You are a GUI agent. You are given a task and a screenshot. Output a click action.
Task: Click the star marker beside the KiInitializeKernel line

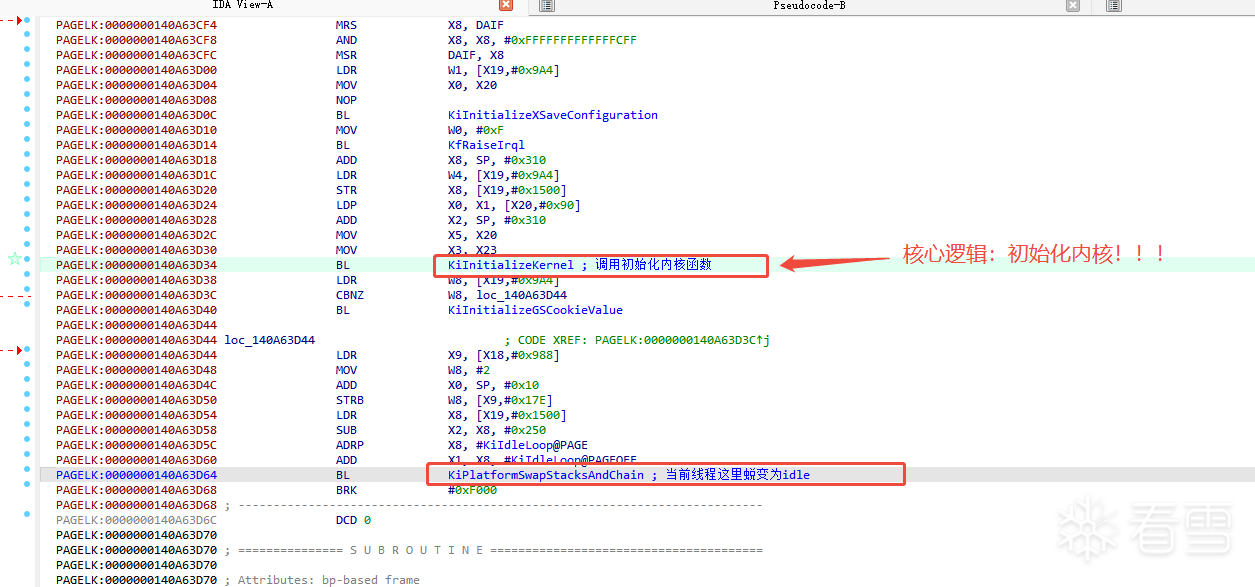14,259
